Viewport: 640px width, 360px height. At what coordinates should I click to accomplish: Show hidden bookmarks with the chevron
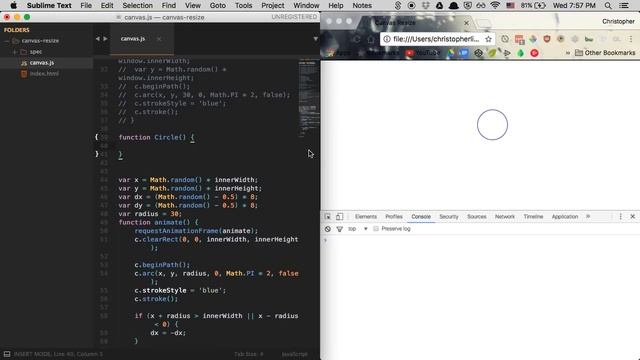[x=567, y=53]
